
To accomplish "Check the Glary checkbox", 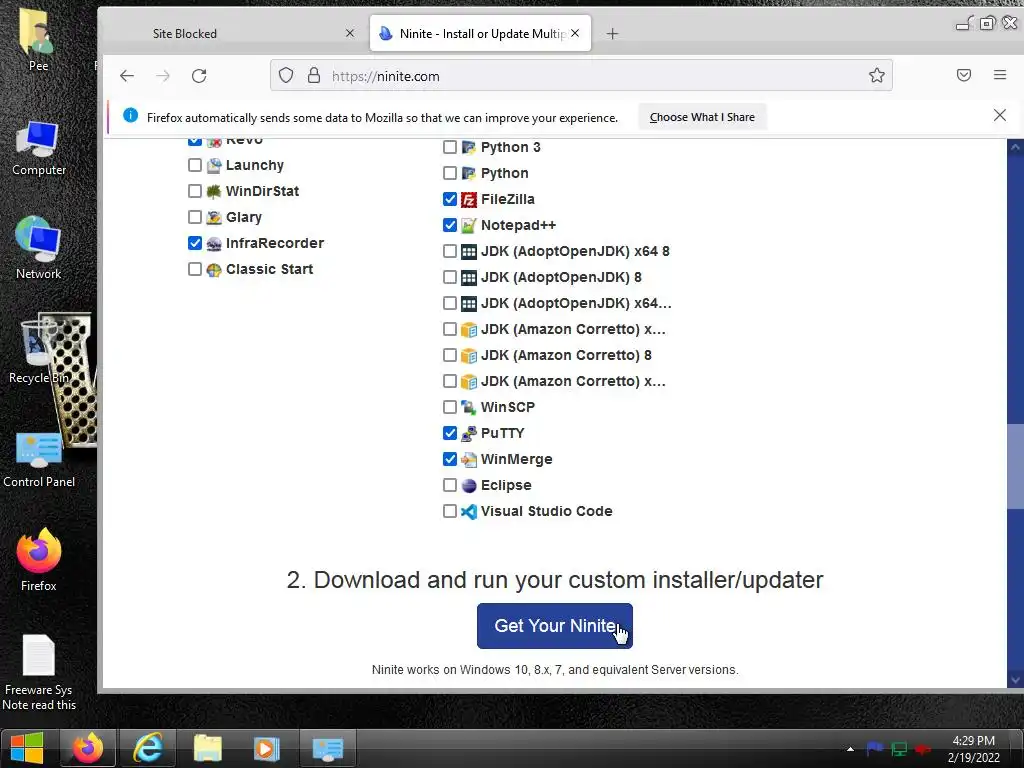I will (x=195, y=217).
